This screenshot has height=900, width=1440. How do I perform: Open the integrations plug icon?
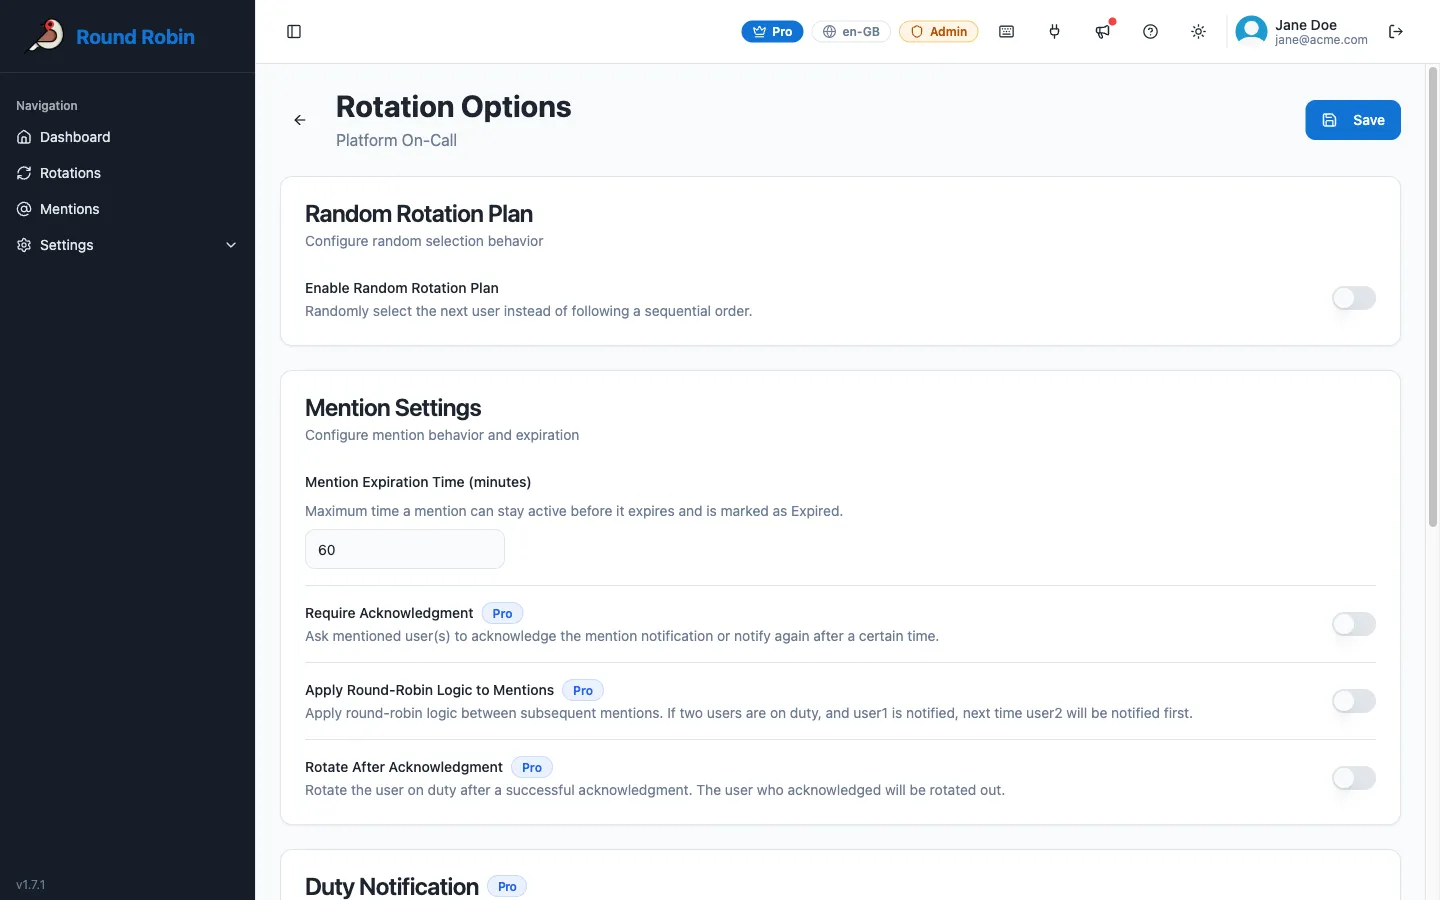click(1055, 32)
